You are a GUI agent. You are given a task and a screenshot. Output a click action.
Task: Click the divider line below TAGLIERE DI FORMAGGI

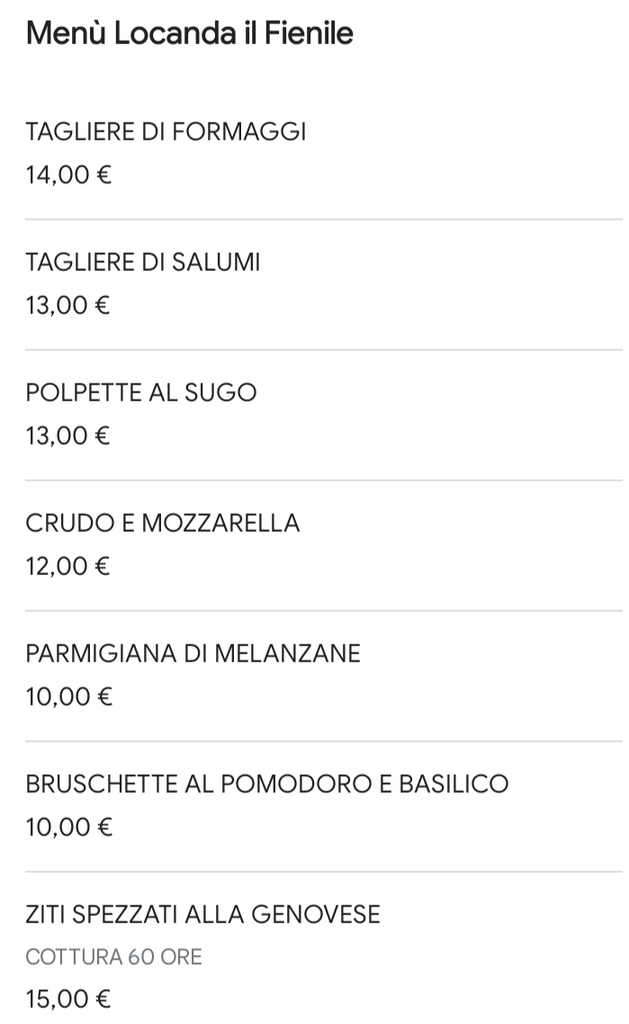point(324,219)
